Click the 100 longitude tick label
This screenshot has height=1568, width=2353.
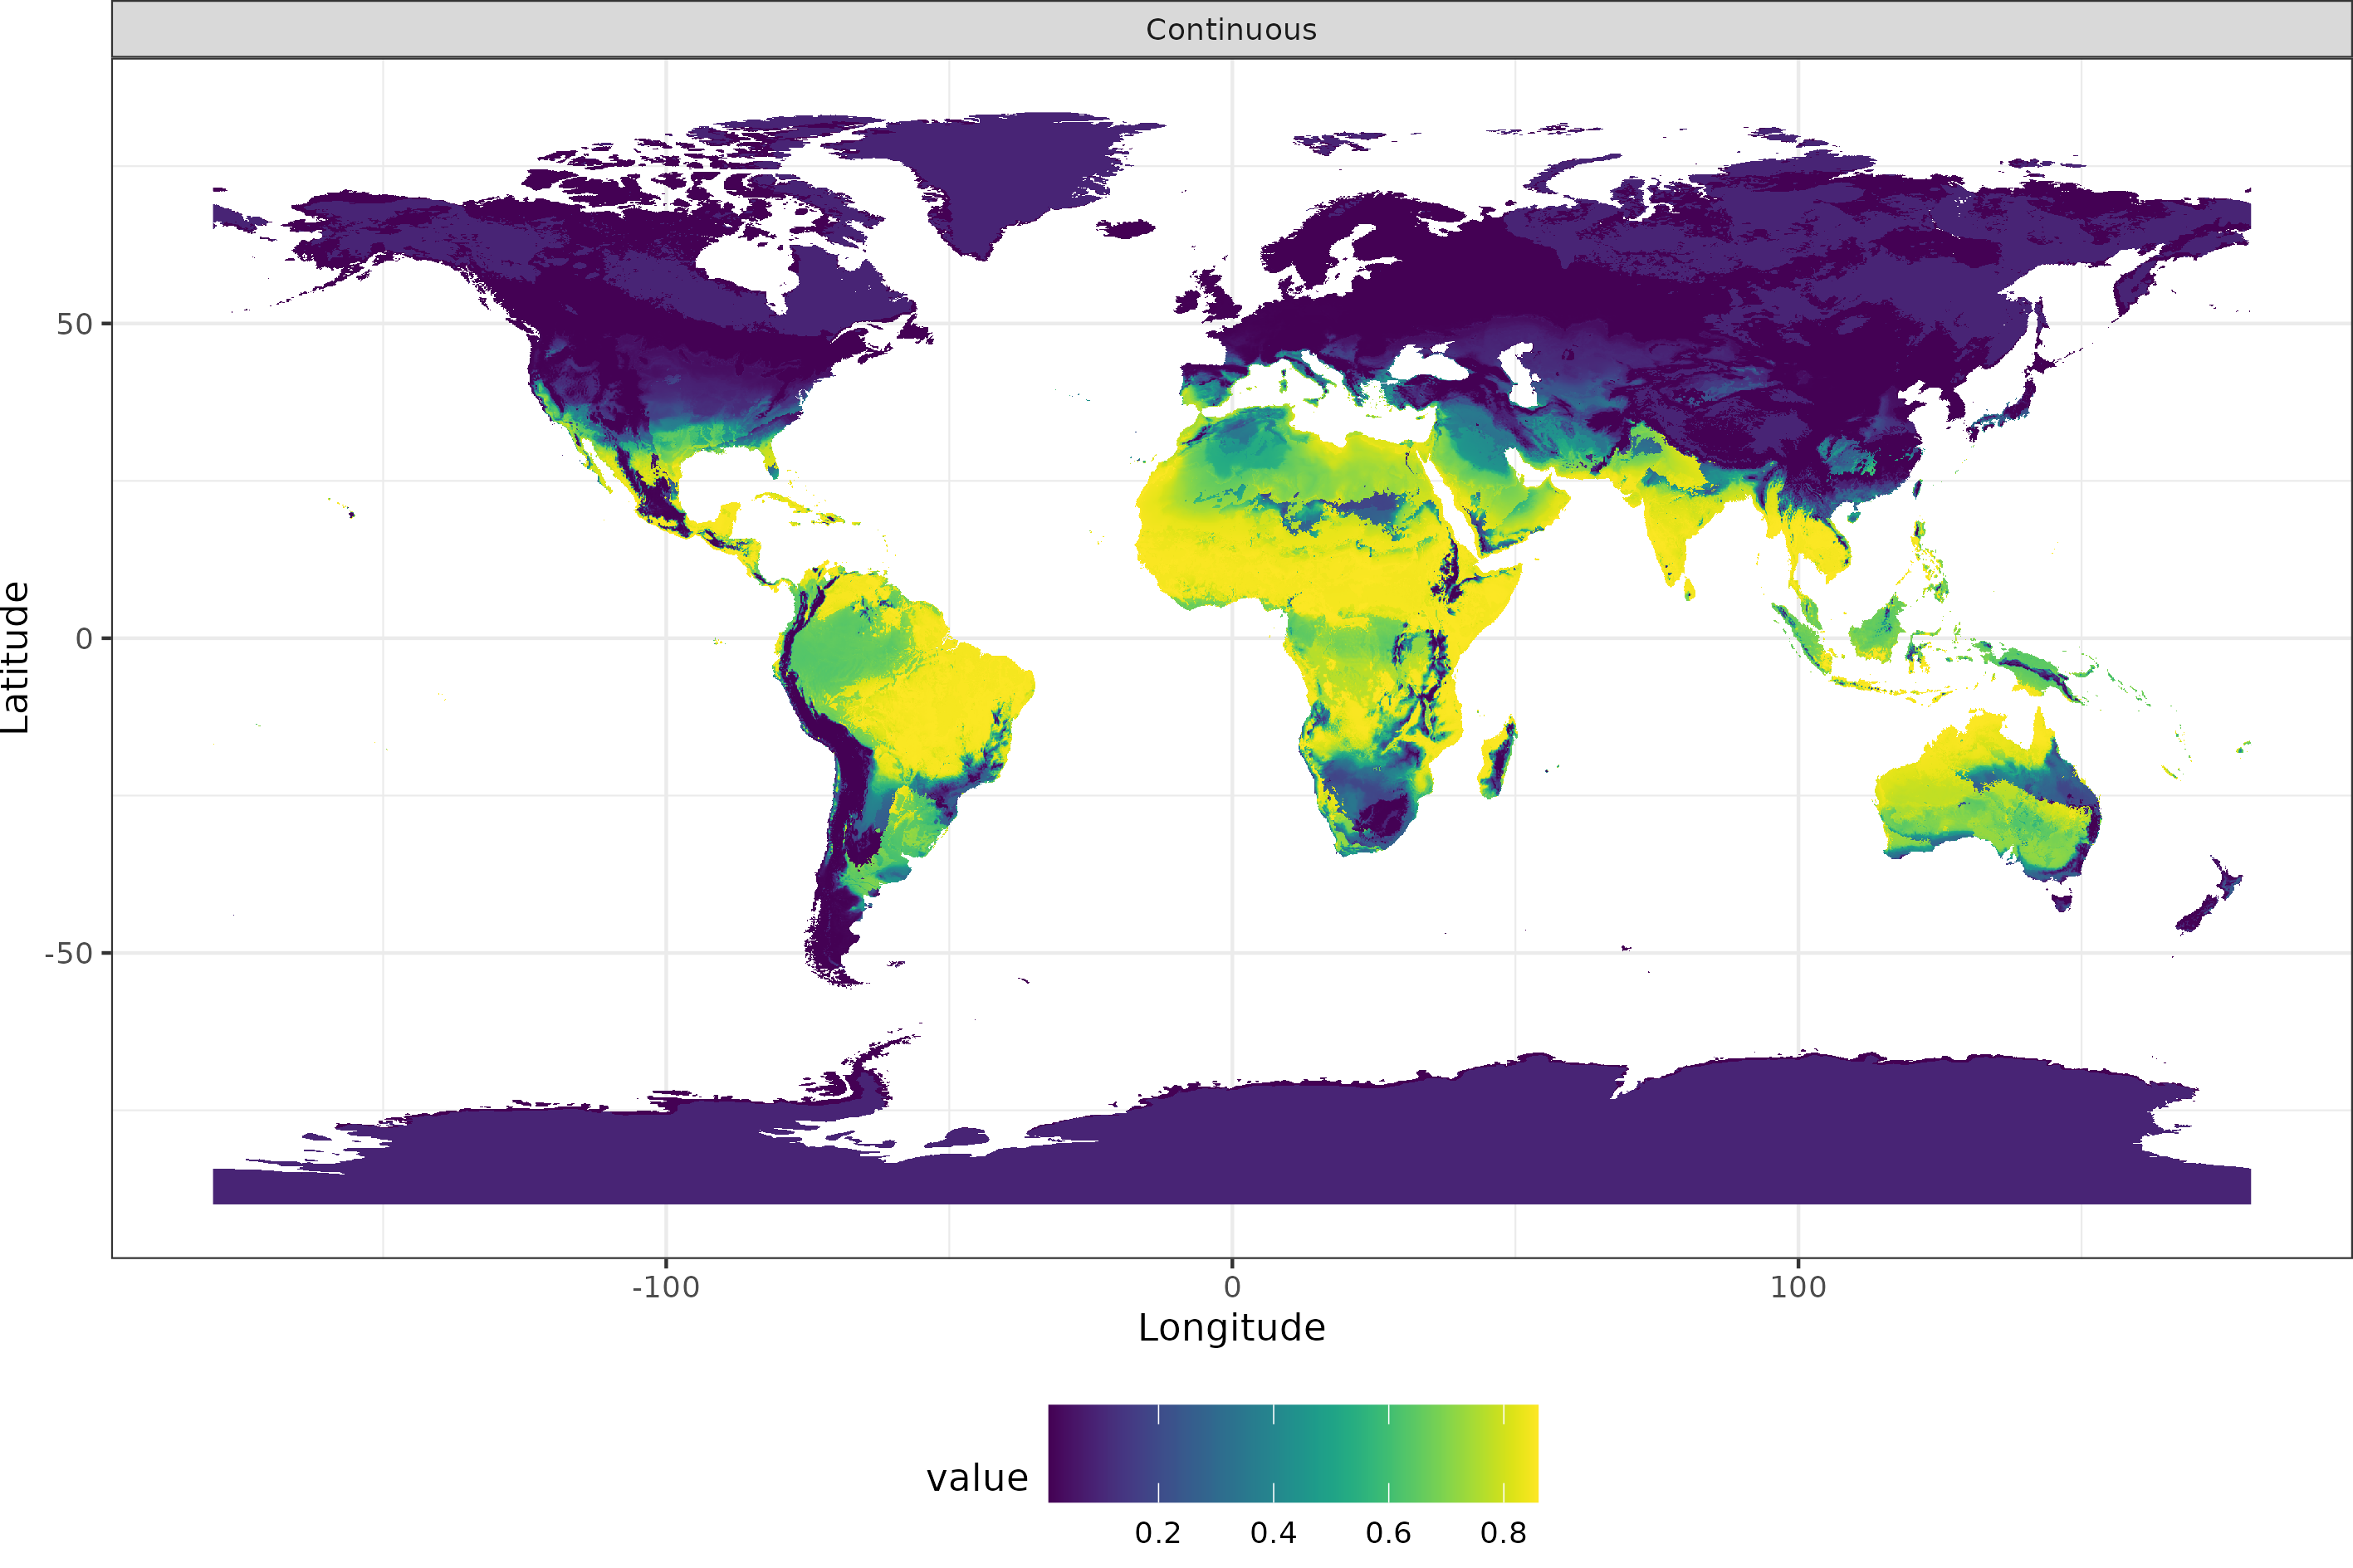point(1797,1288)
